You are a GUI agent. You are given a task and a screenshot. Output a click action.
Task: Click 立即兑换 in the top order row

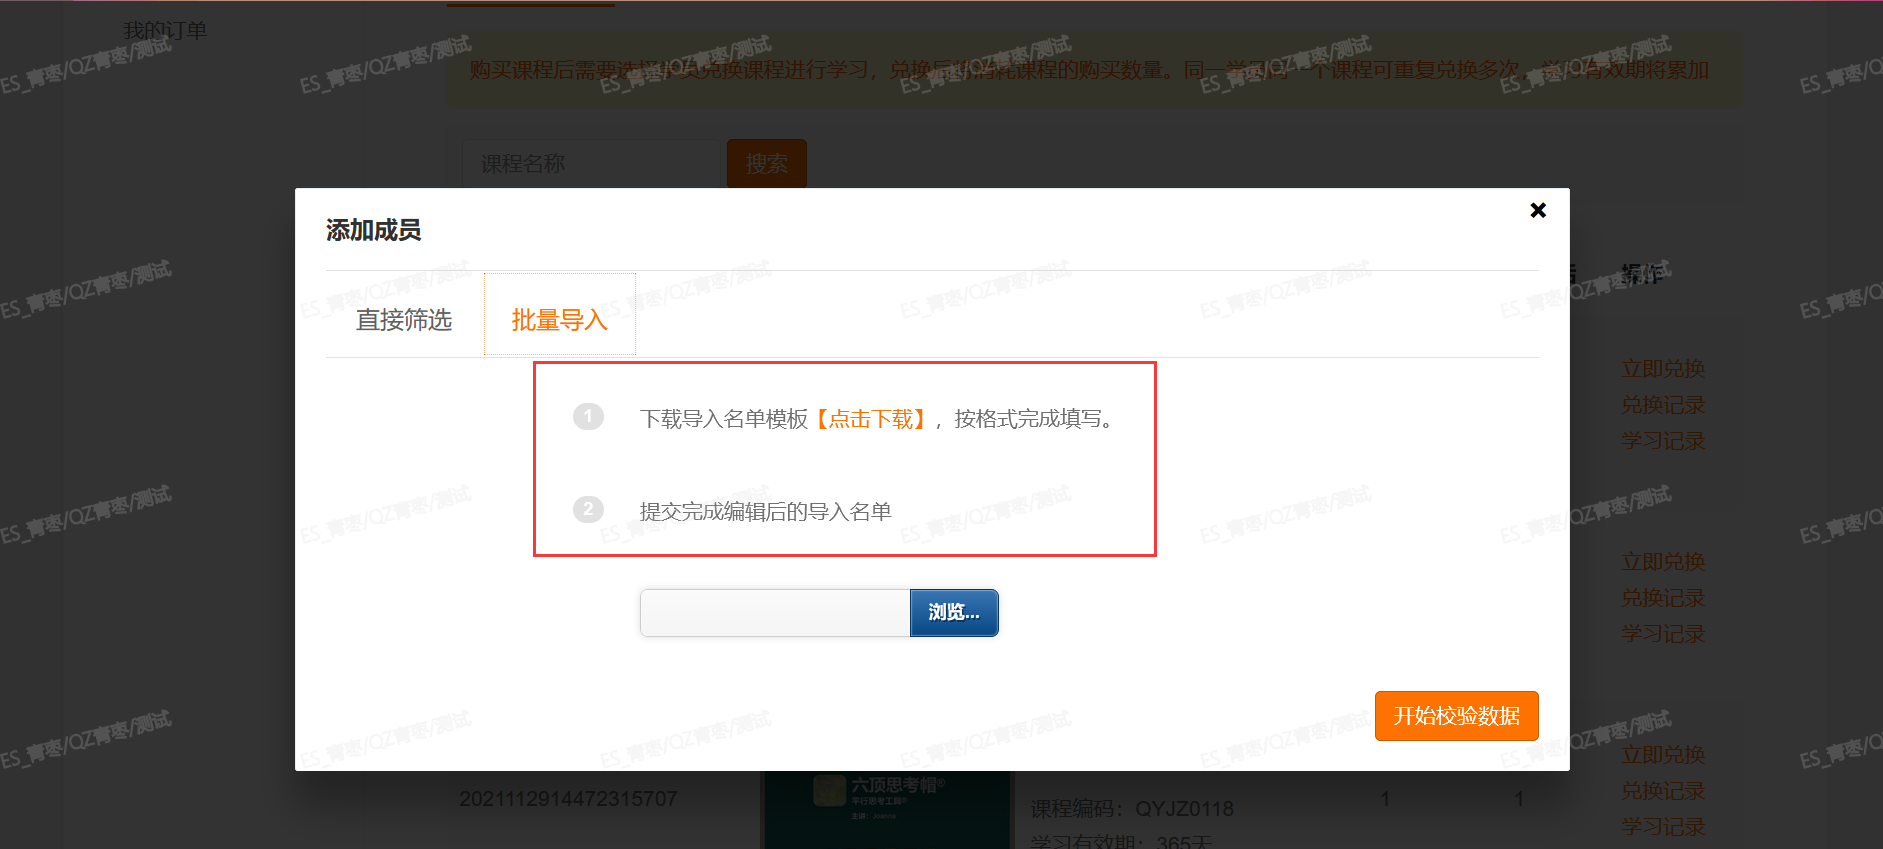1663,369
